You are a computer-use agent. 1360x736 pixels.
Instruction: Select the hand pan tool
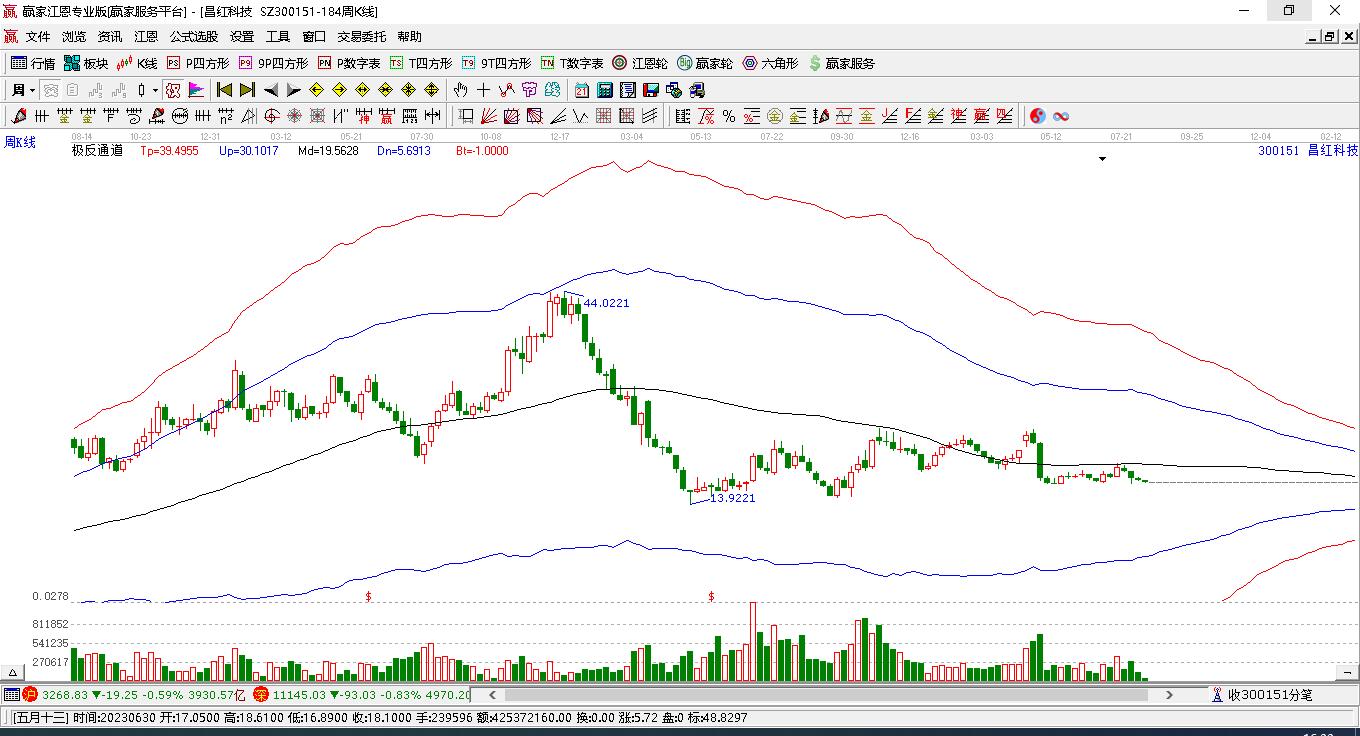pyautogui.click(x=461, y=90)
